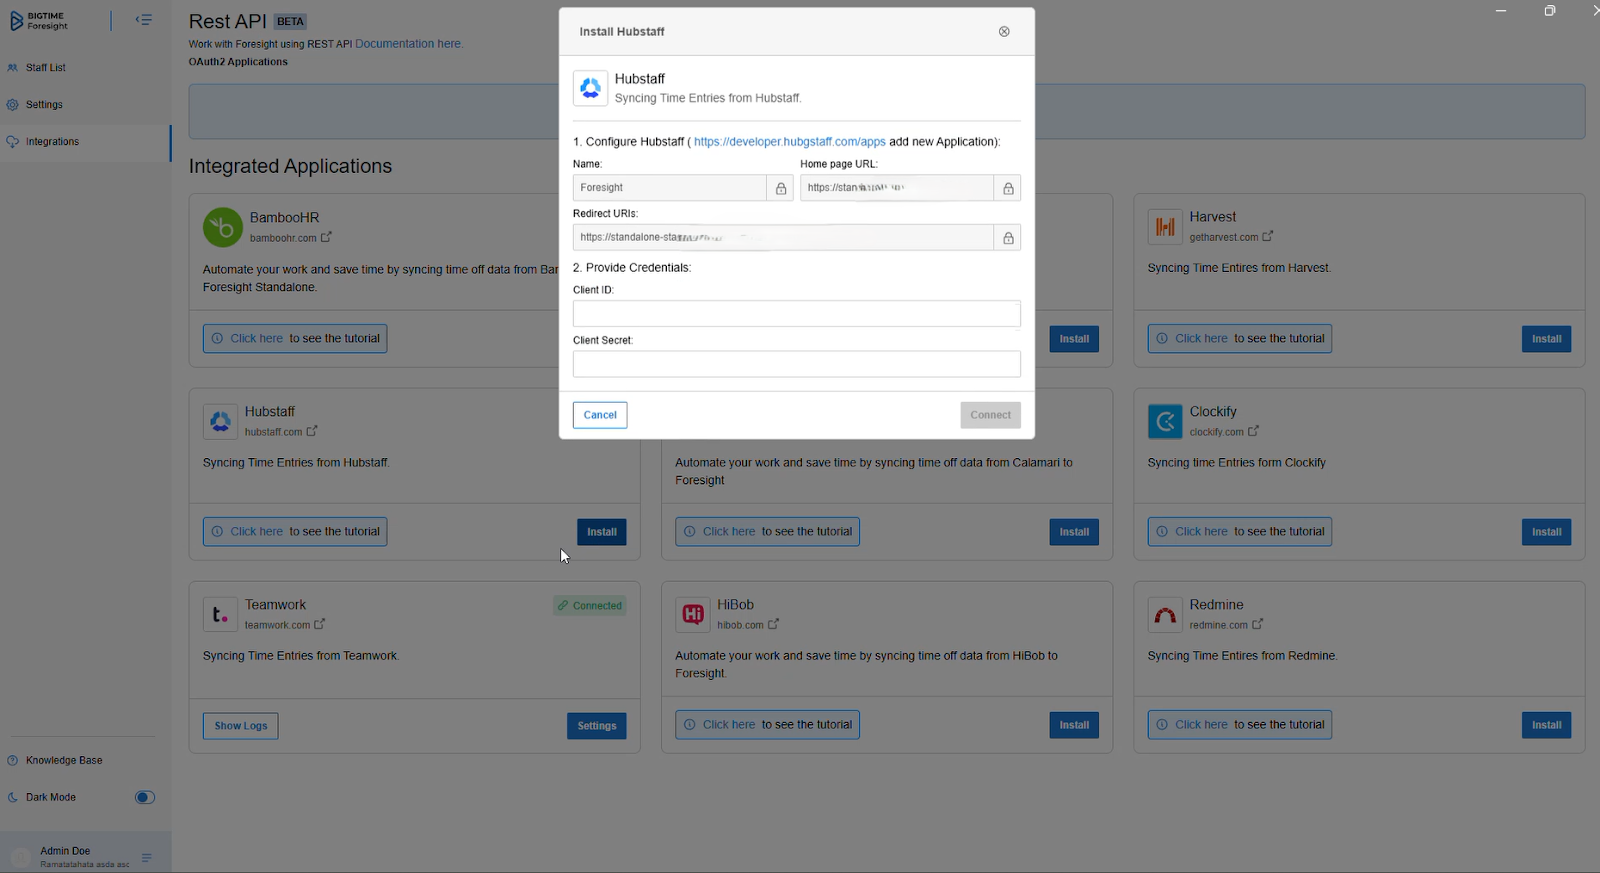Open Staff List in the sidebar
This screenshot has width=1600, height=873.
[45, 68]
